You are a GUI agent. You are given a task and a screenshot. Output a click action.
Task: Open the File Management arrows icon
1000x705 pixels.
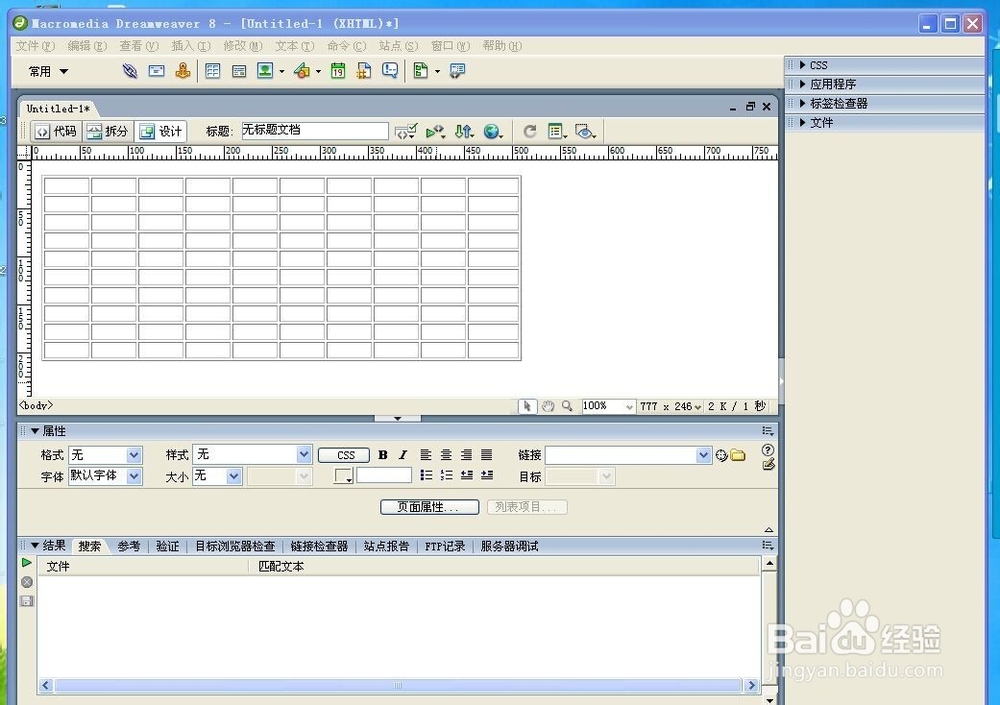[x=464, y=131]
